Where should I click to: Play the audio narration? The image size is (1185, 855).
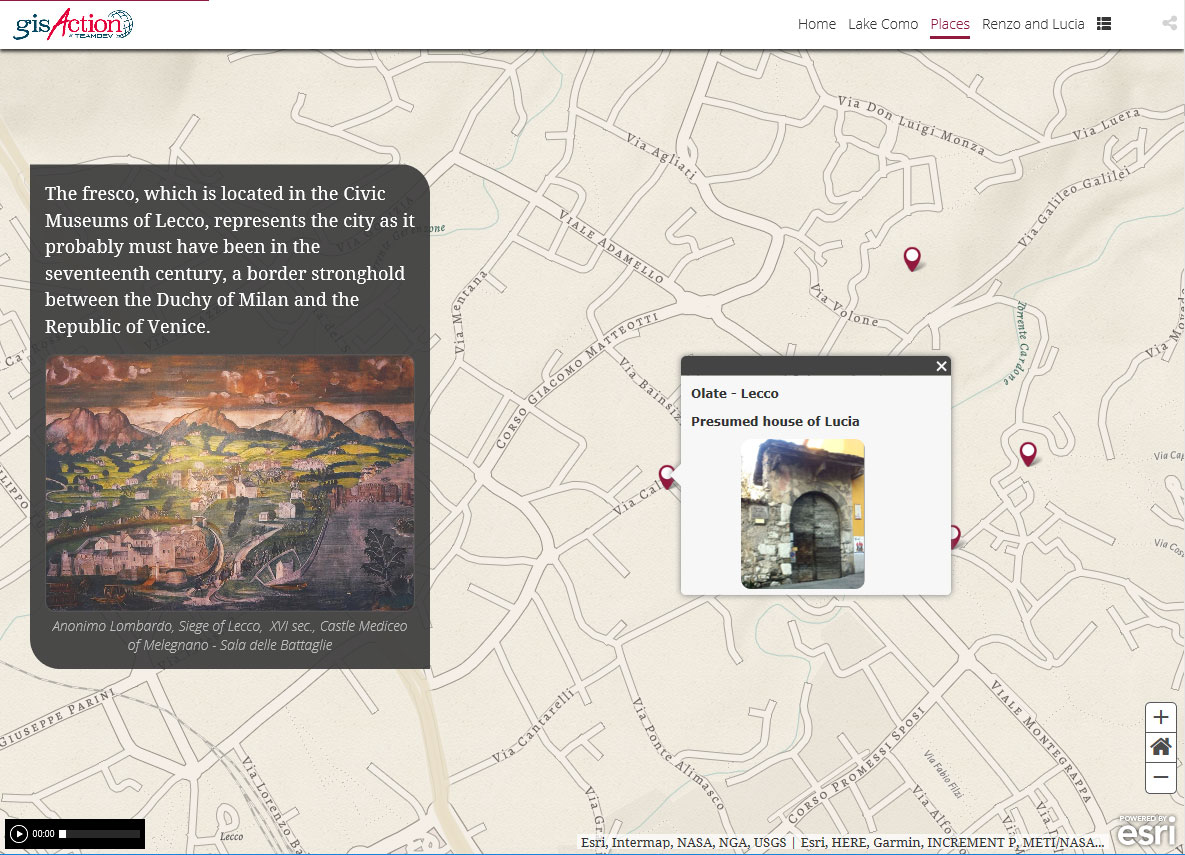click(x=19, y=834)
